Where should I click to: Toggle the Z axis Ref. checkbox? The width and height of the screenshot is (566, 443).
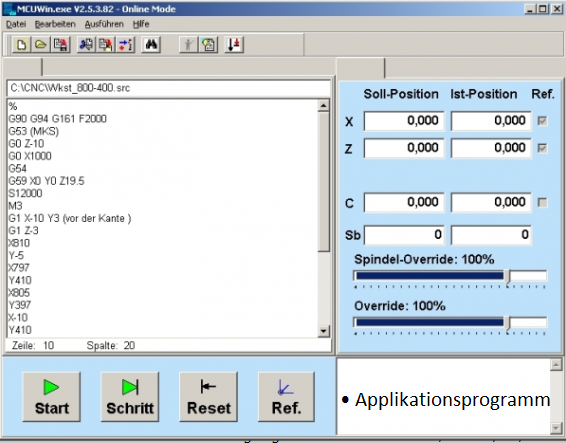click(x=542, y=148)
